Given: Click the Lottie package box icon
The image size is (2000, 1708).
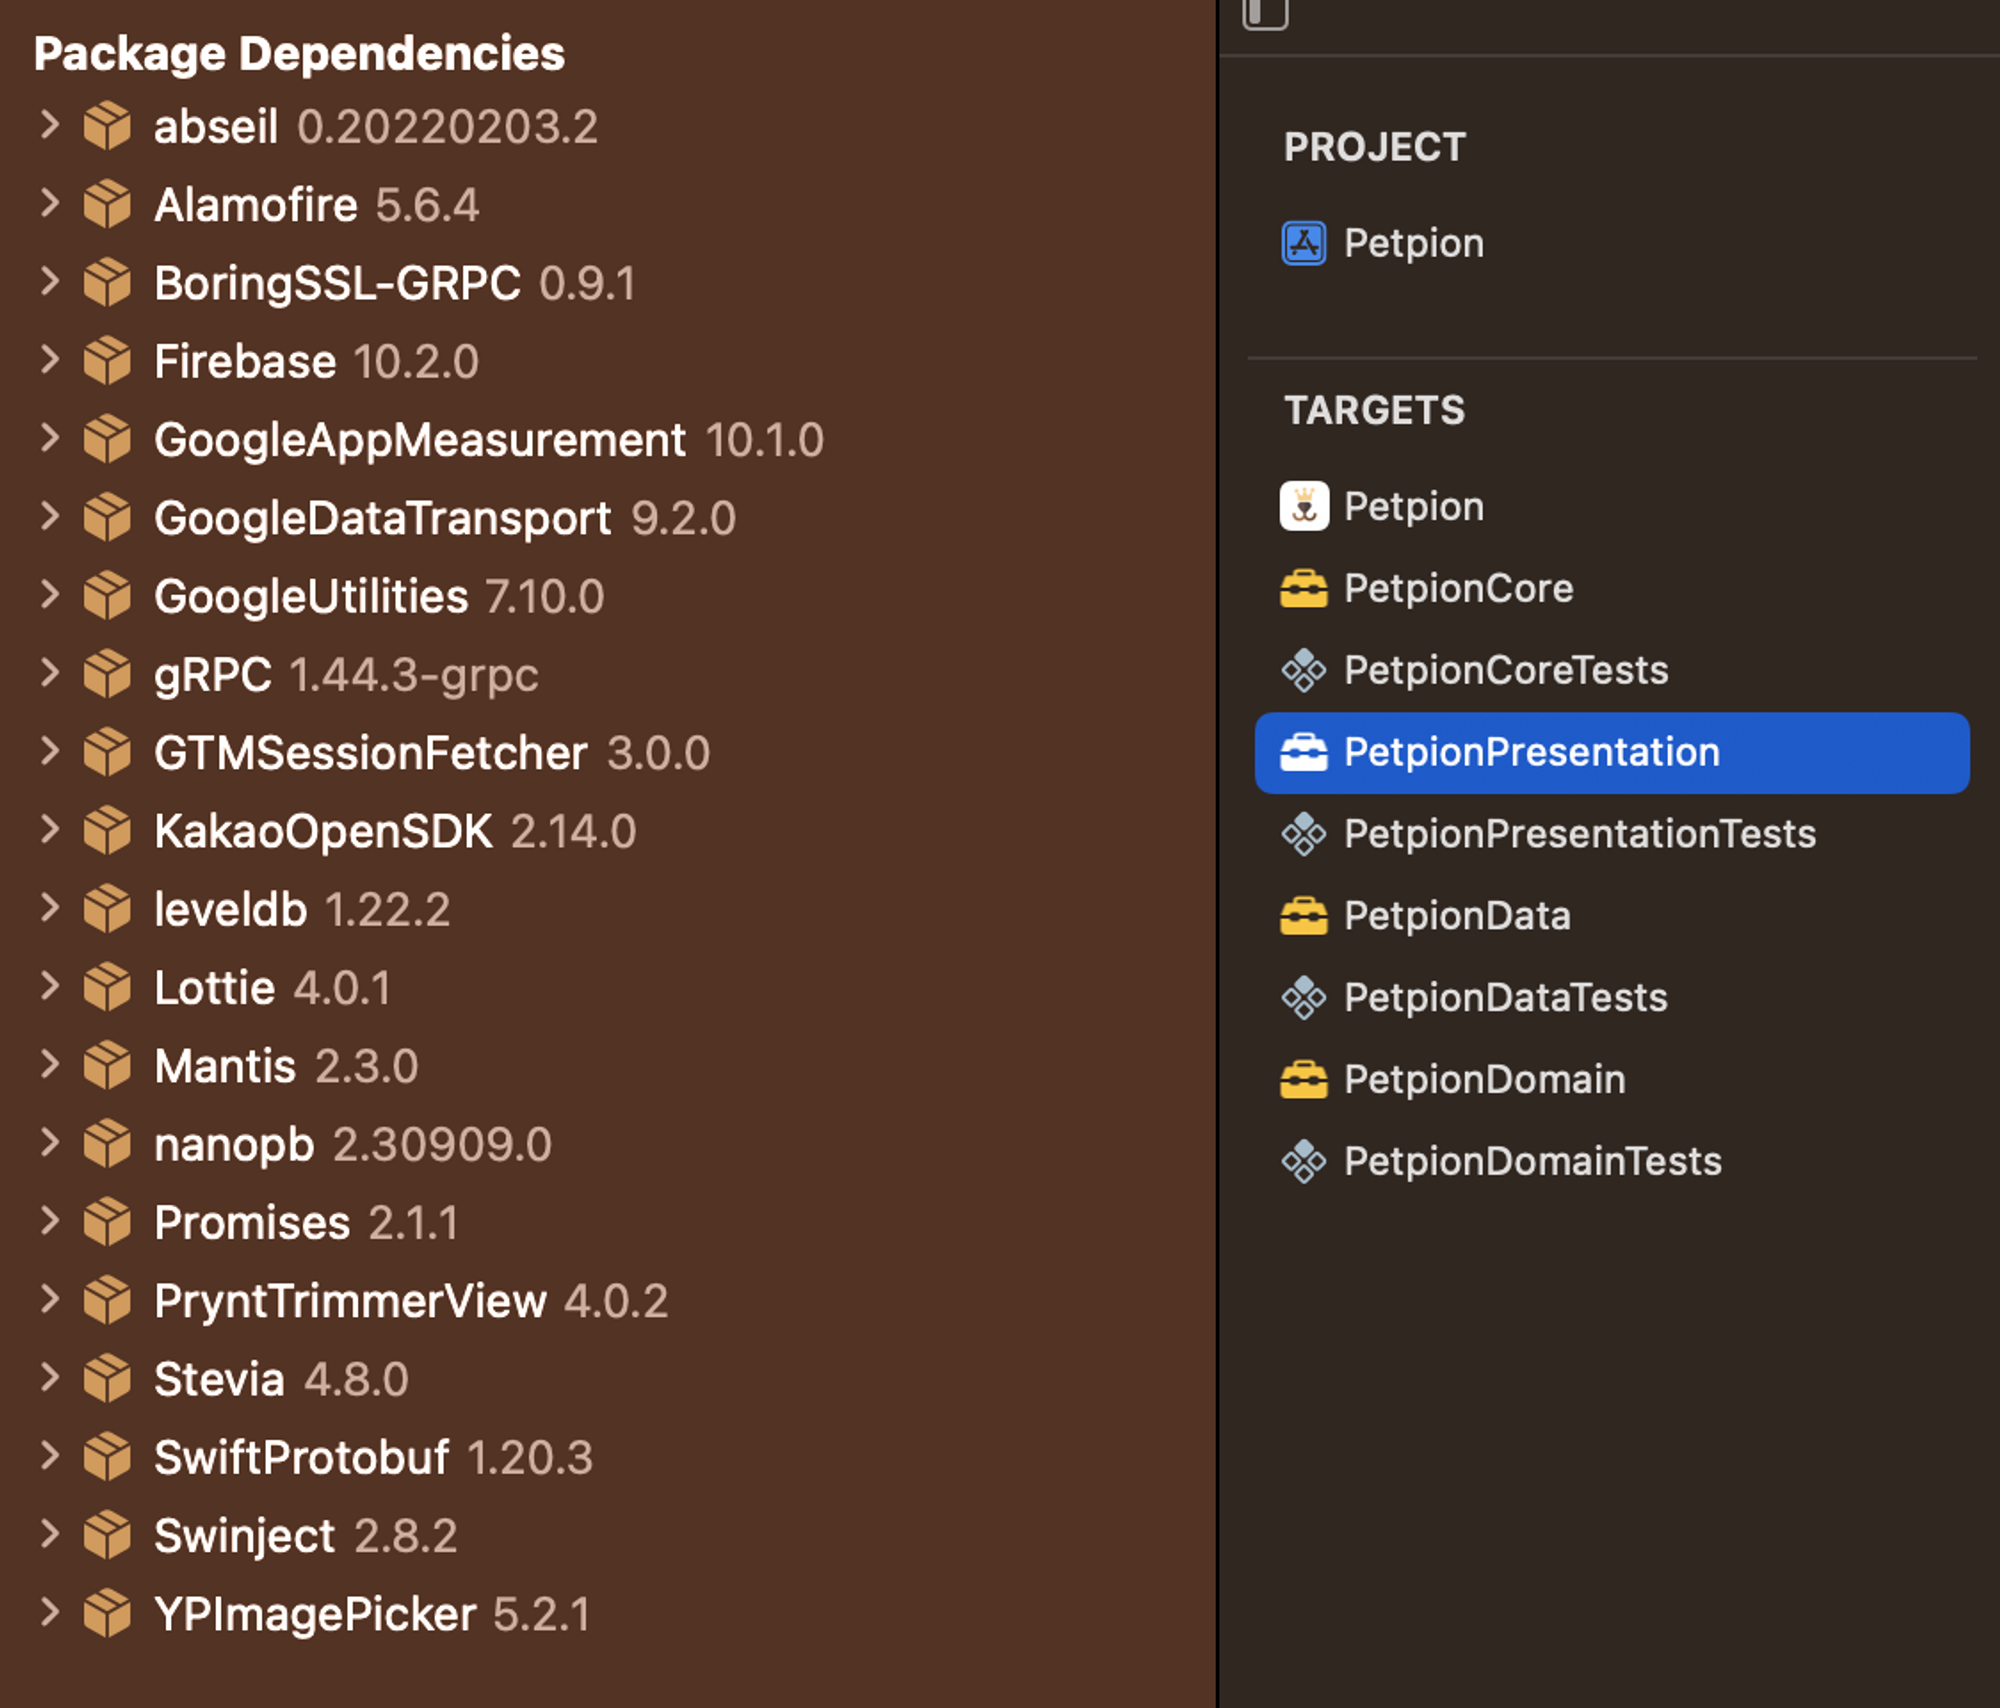Looking at the screenshot, I should pyautogui.click(x=107, y=988).
